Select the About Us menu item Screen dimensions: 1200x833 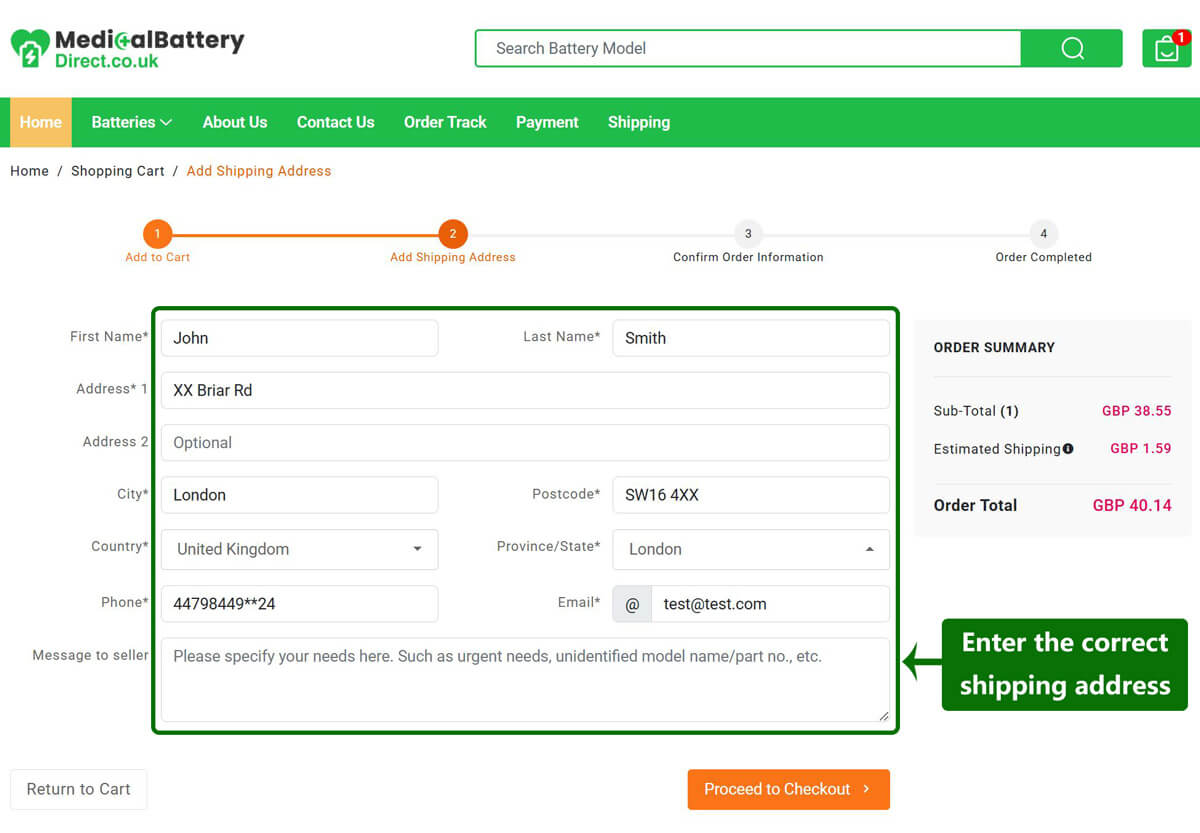[x=234, y=122]
